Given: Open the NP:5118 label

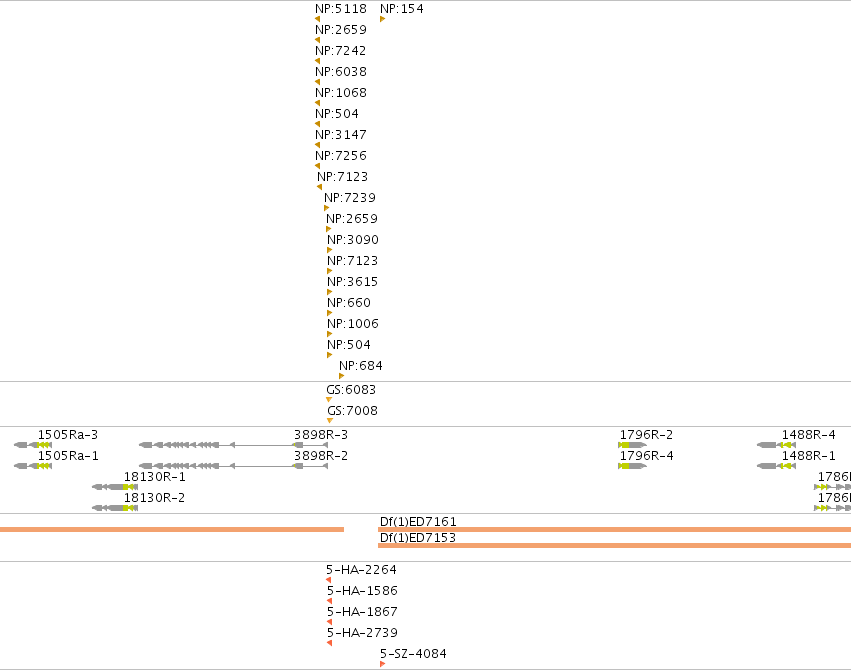Looking at the screenshot, I should coord(341,9).
